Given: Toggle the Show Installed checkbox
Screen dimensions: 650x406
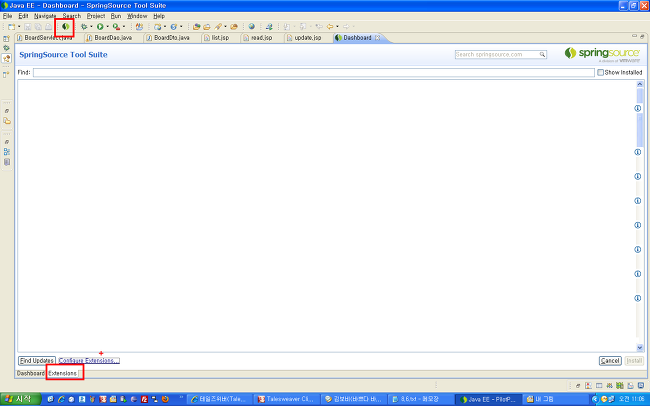Looking at the screenshot, I should click(x=600, y=73).
